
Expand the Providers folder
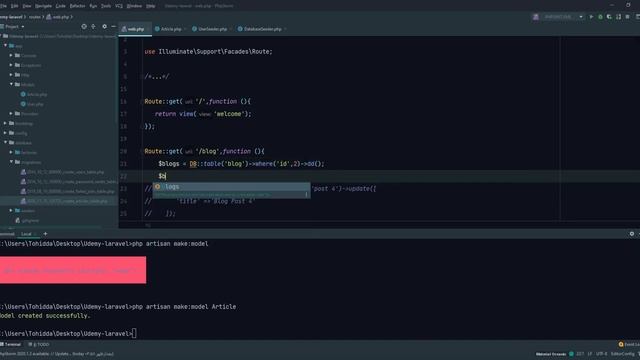click(x=11, y=114)
